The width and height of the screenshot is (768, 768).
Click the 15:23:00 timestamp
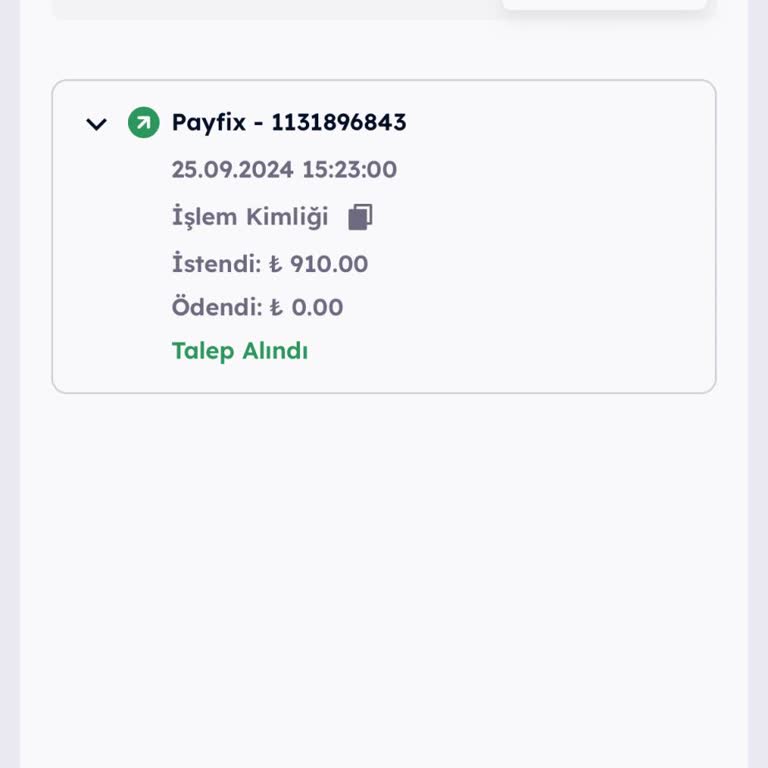pos(349,170)
